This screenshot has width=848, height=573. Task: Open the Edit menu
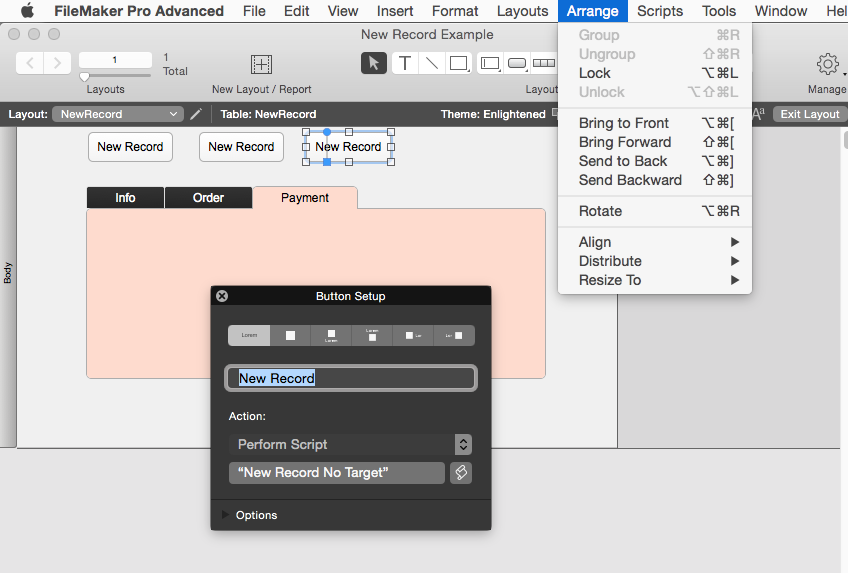tap(296, 11)
